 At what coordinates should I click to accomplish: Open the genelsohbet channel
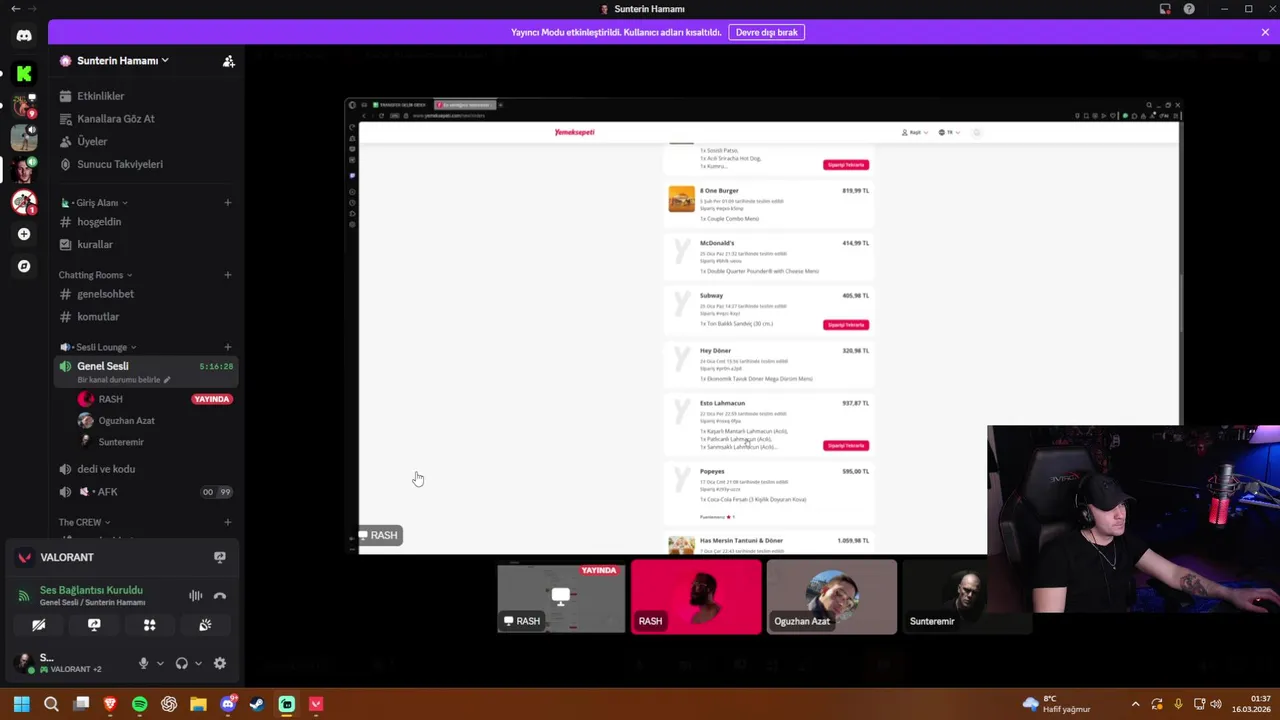click(146, 294)
